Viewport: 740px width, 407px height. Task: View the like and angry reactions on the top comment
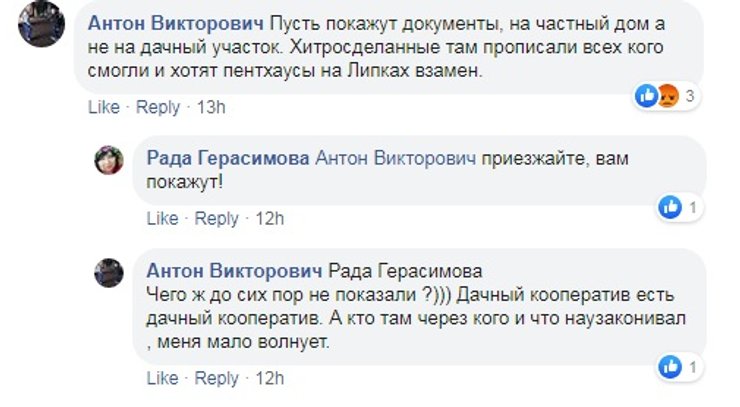[x=658, y=96]
